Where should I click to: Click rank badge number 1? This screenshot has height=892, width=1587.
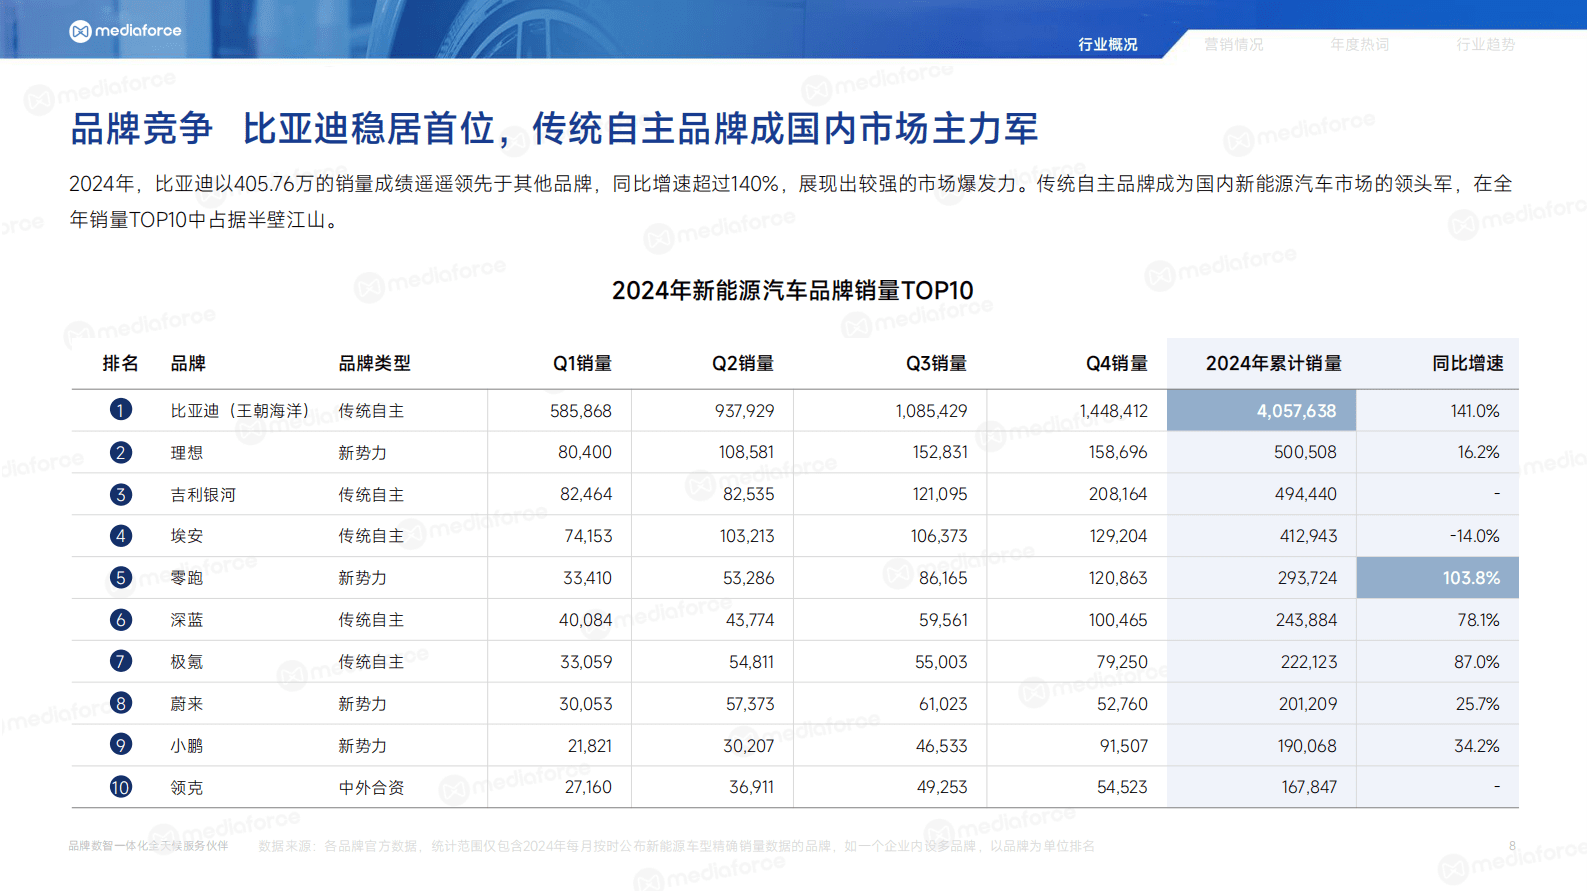pos(120,410)
